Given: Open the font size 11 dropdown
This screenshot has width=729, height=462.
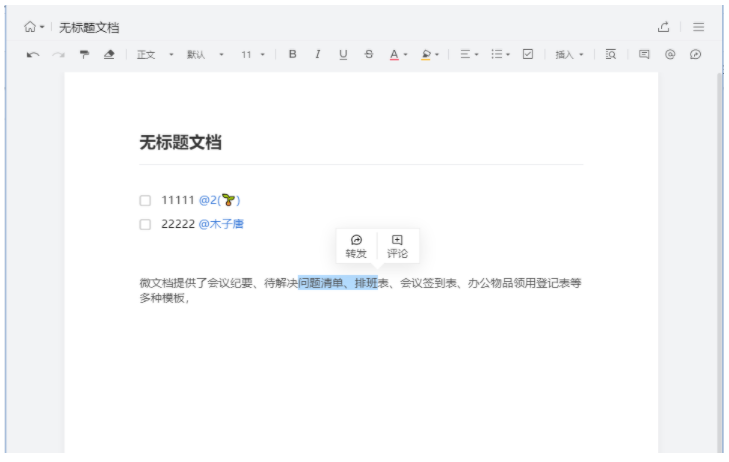Looking at the screenshot, I should coord(253,55).
